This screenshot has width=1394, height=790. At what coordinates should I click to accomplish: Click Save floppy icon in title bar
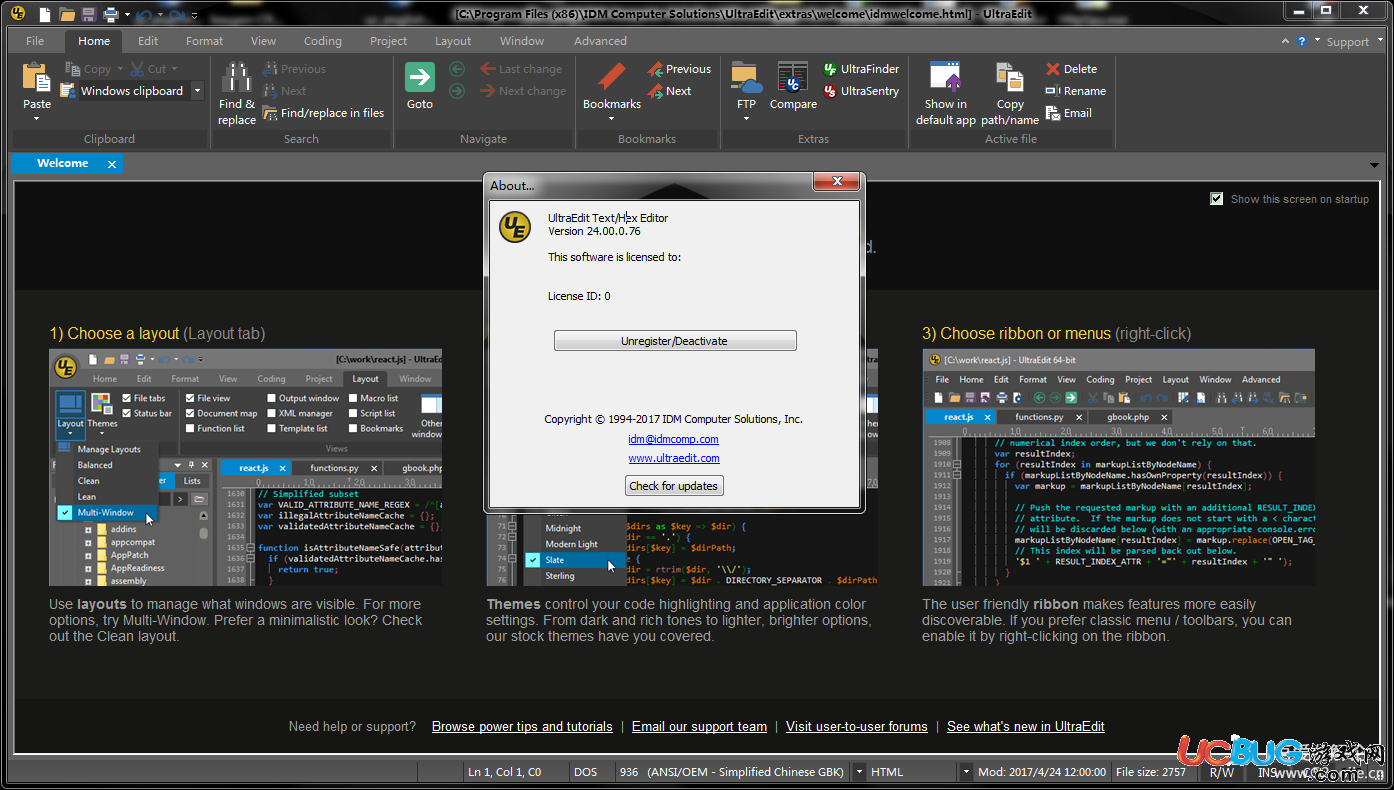(89, 14)
